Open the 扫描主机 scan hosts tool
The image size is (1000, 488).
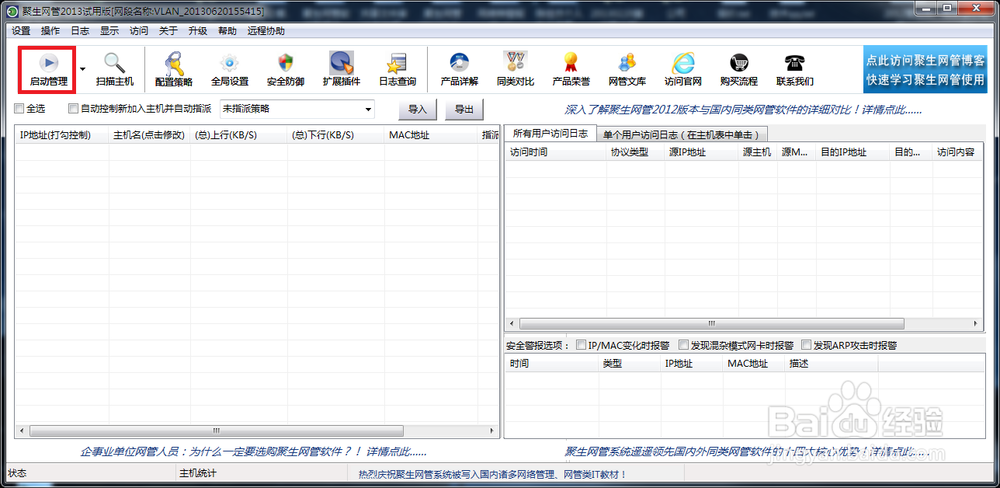point(115,69)
